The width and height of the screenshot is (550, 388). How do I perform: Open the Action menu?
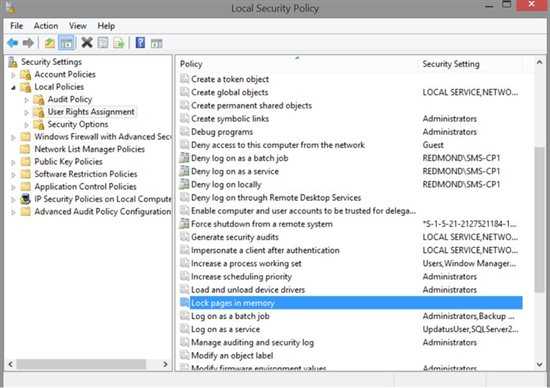pos(46,26)
